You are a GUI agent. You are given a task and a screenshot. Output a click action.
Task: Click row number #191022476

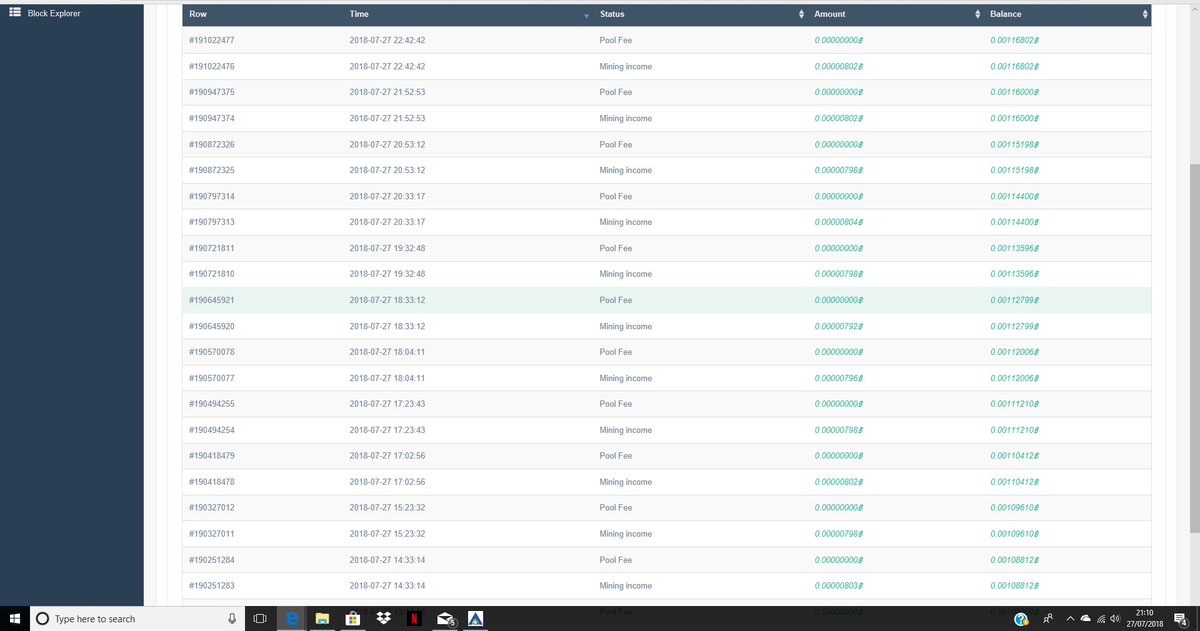(212, 66)
